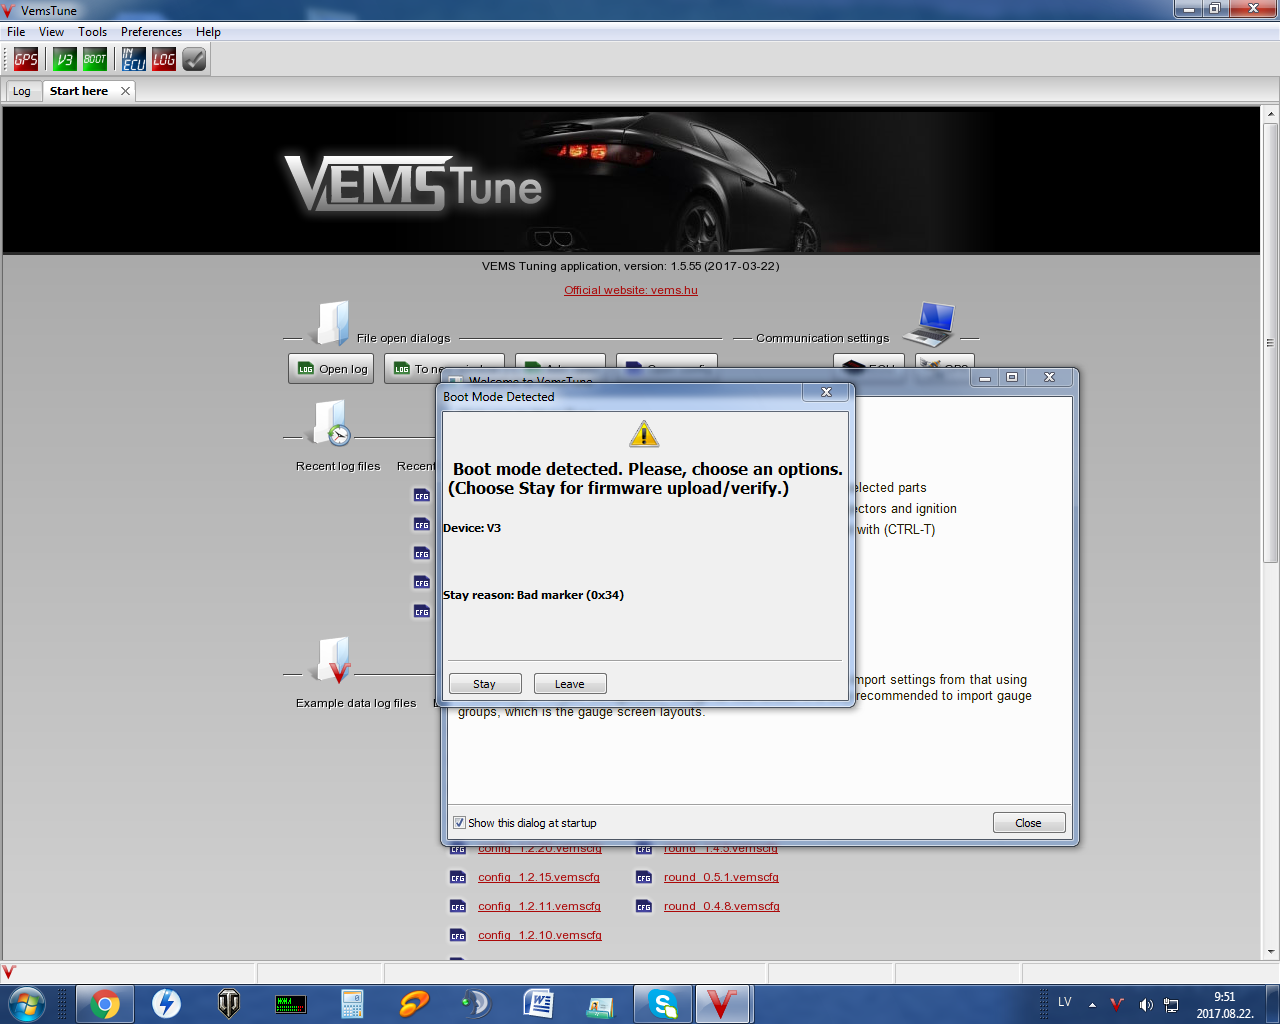Open the round_0.5.1.vemscfg link
The height and width of the screenshot is (1024, 1280).
click(x=721, y=877)
